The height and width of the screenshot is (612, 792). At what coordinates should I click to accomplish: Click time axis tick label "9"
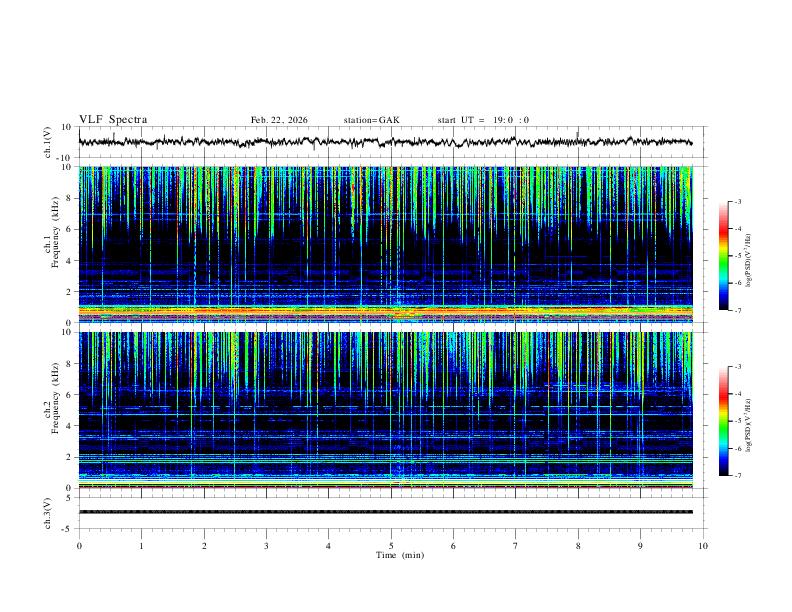(640, 546)
